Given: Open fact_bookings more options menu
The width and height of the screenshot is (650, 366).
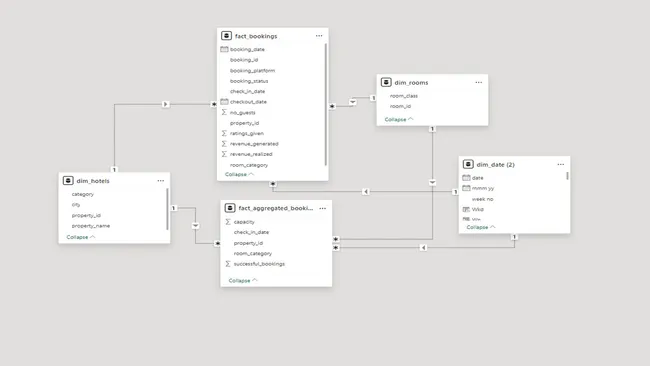Looking at the screenshot, I should click(319, 36).
